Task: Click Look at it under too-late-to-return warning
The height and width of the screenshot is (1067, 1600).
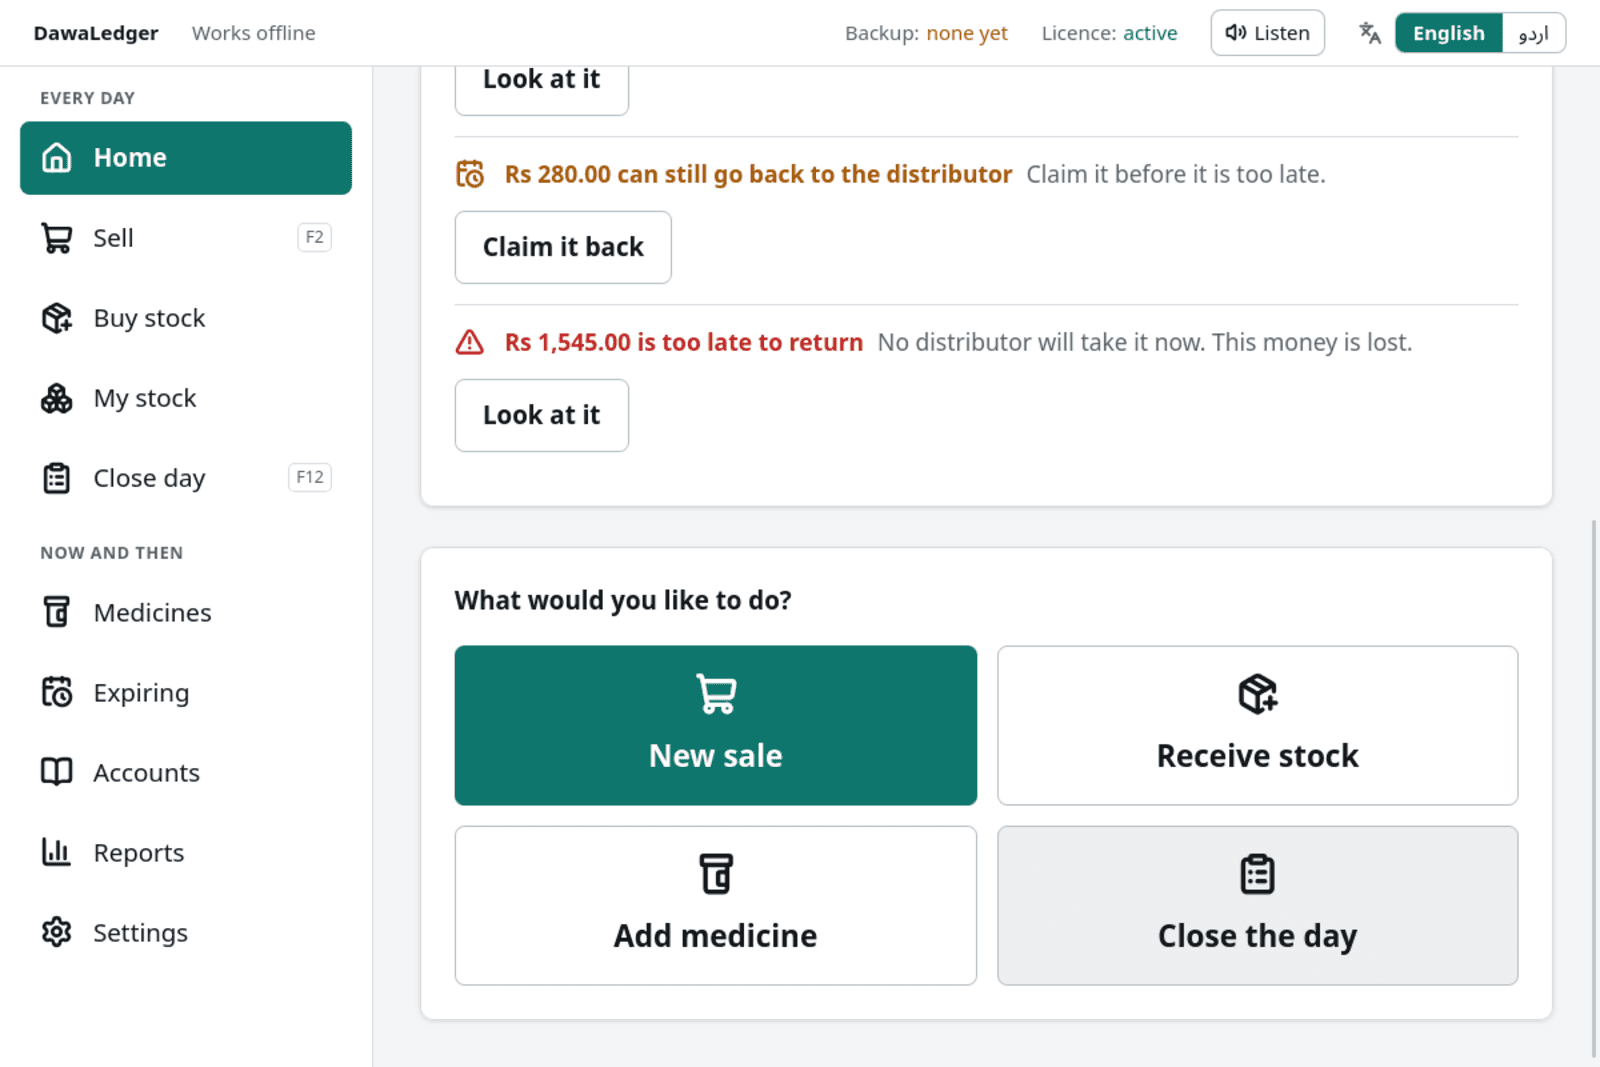Action: click(542, 415)
